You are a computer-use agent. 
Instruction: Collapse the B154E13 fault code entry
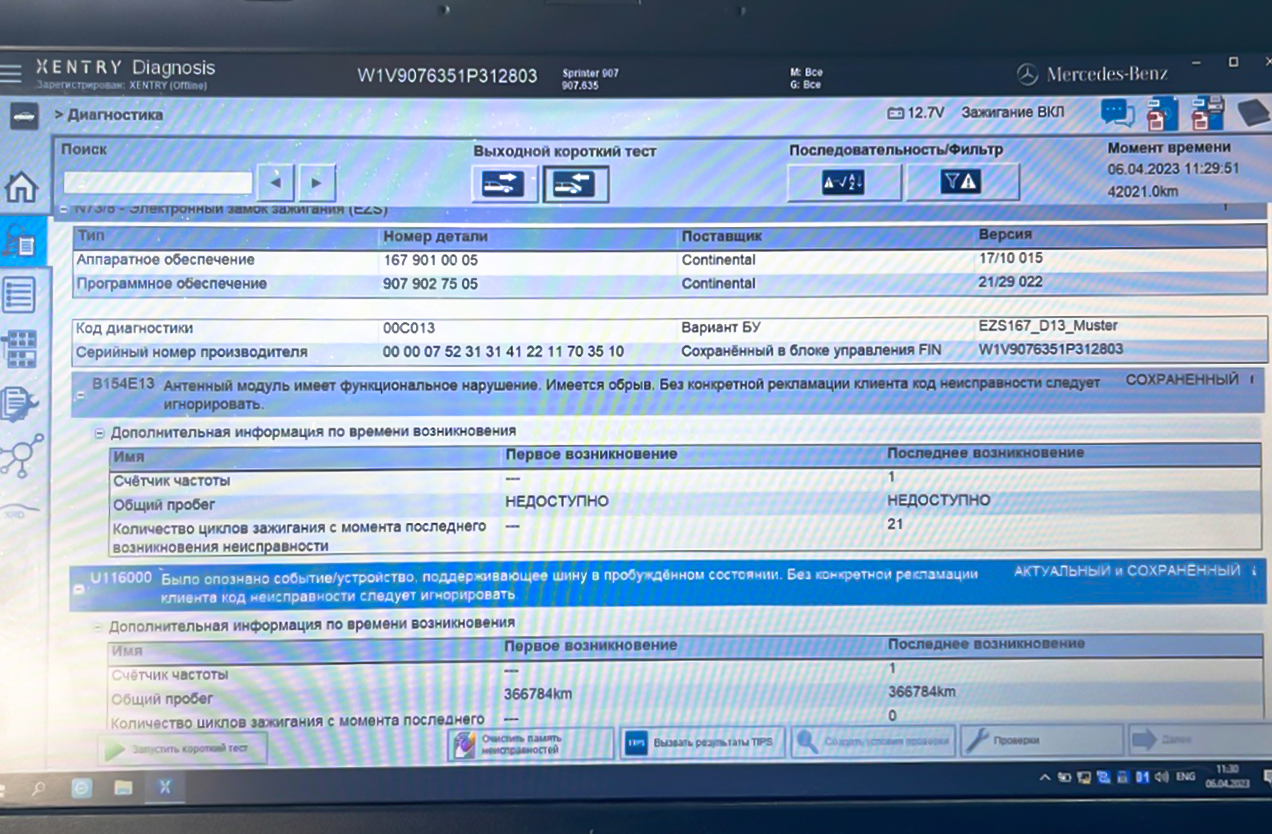click(78, 396)
